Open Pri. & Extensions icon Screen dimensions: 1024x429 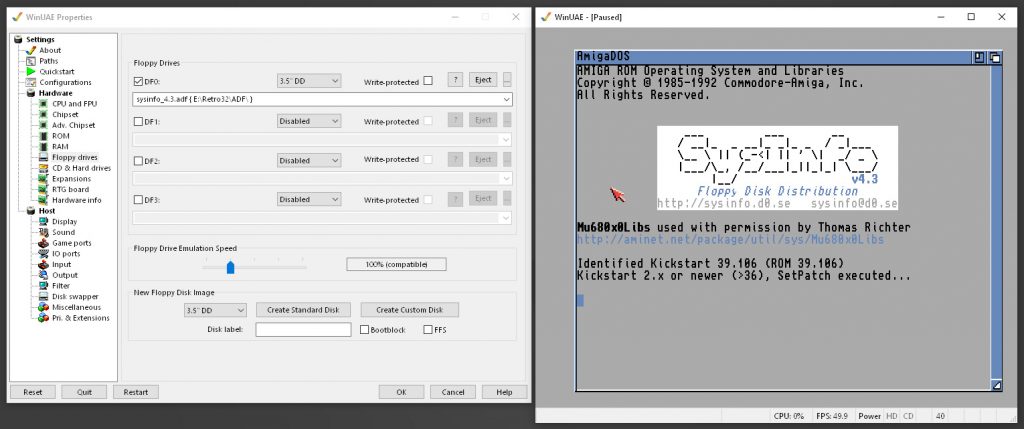43,318
